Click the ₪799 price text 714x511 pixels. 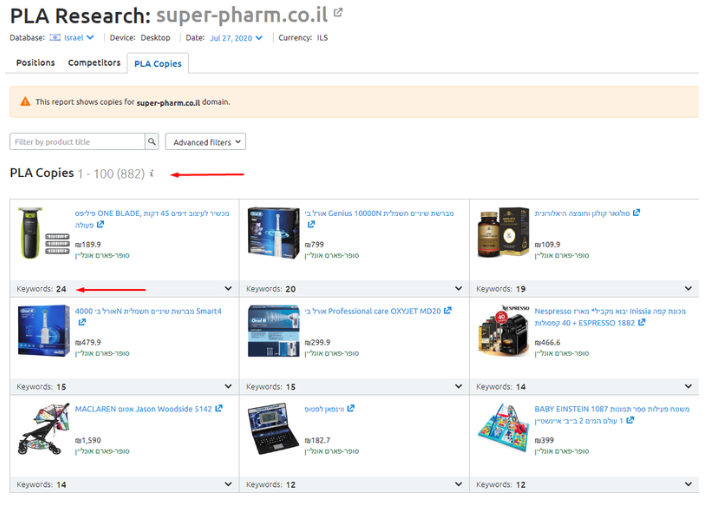point(314,245)
